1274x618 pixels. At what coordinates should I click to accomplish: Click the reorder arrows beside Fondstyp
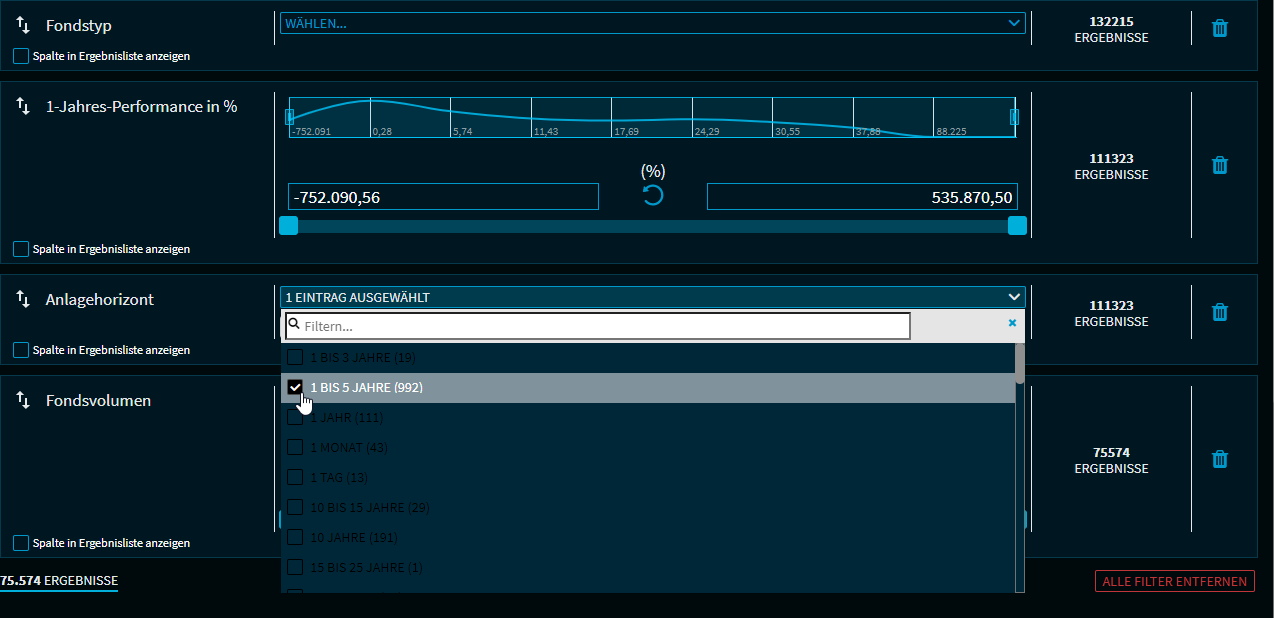point(24,26)
